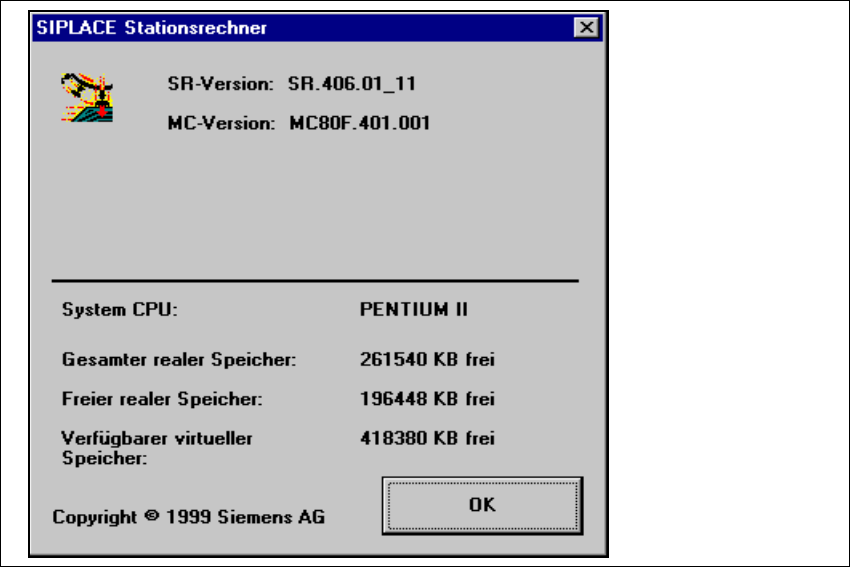
Task: Click the 'System CPU:' label
Action: (120, 310)
